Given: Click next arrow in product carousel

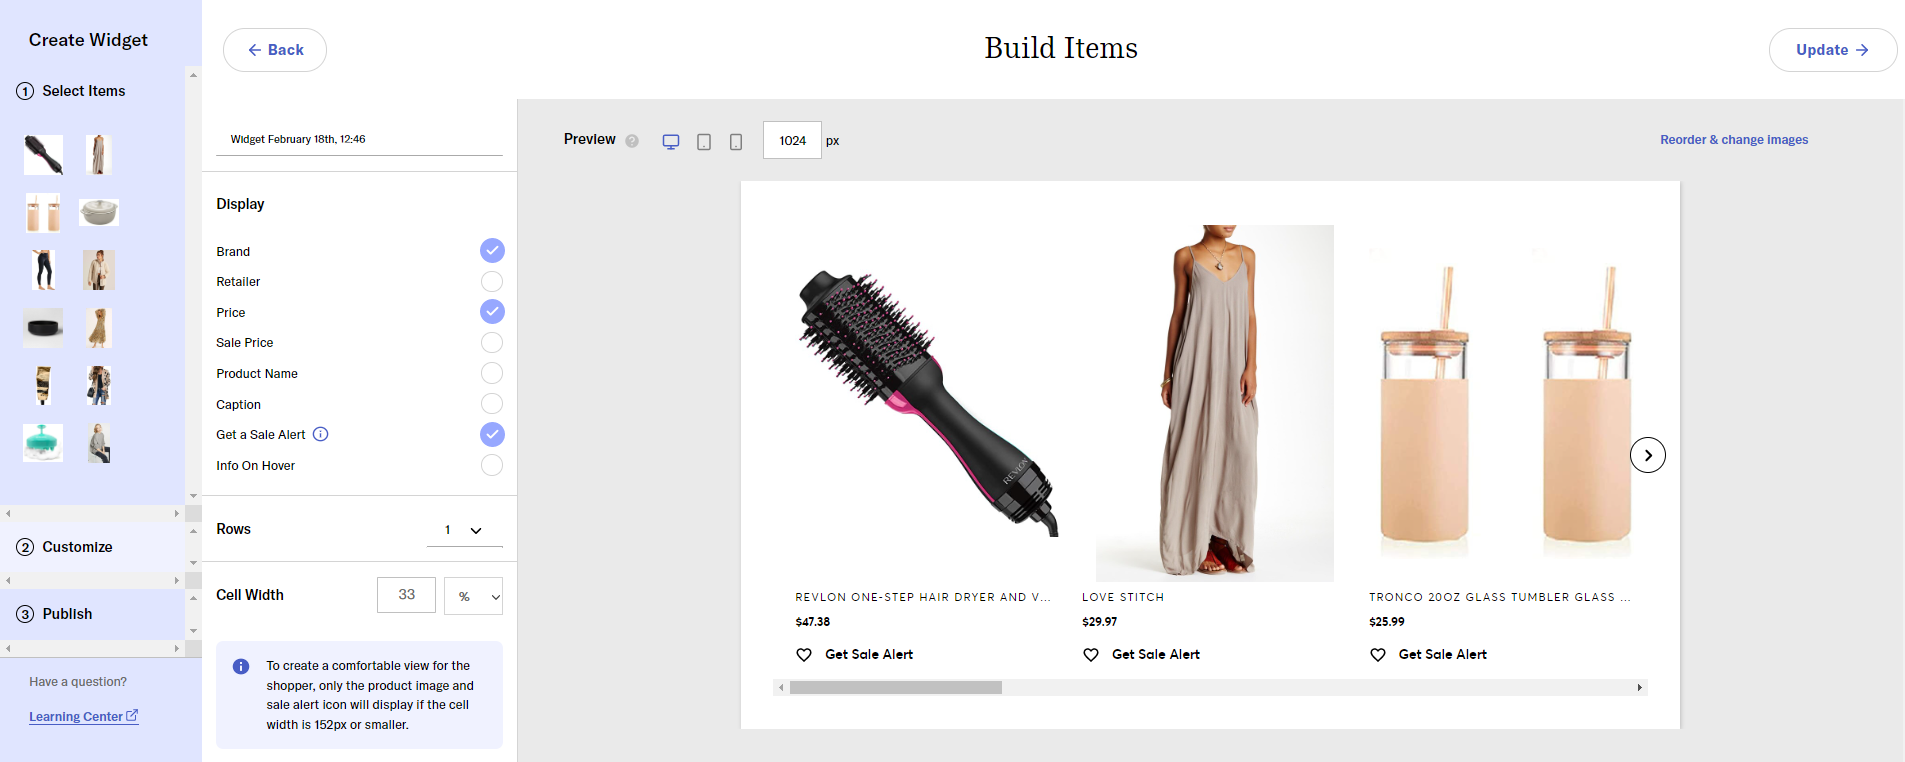Looking at the screenshot, I should (1647, 455).
